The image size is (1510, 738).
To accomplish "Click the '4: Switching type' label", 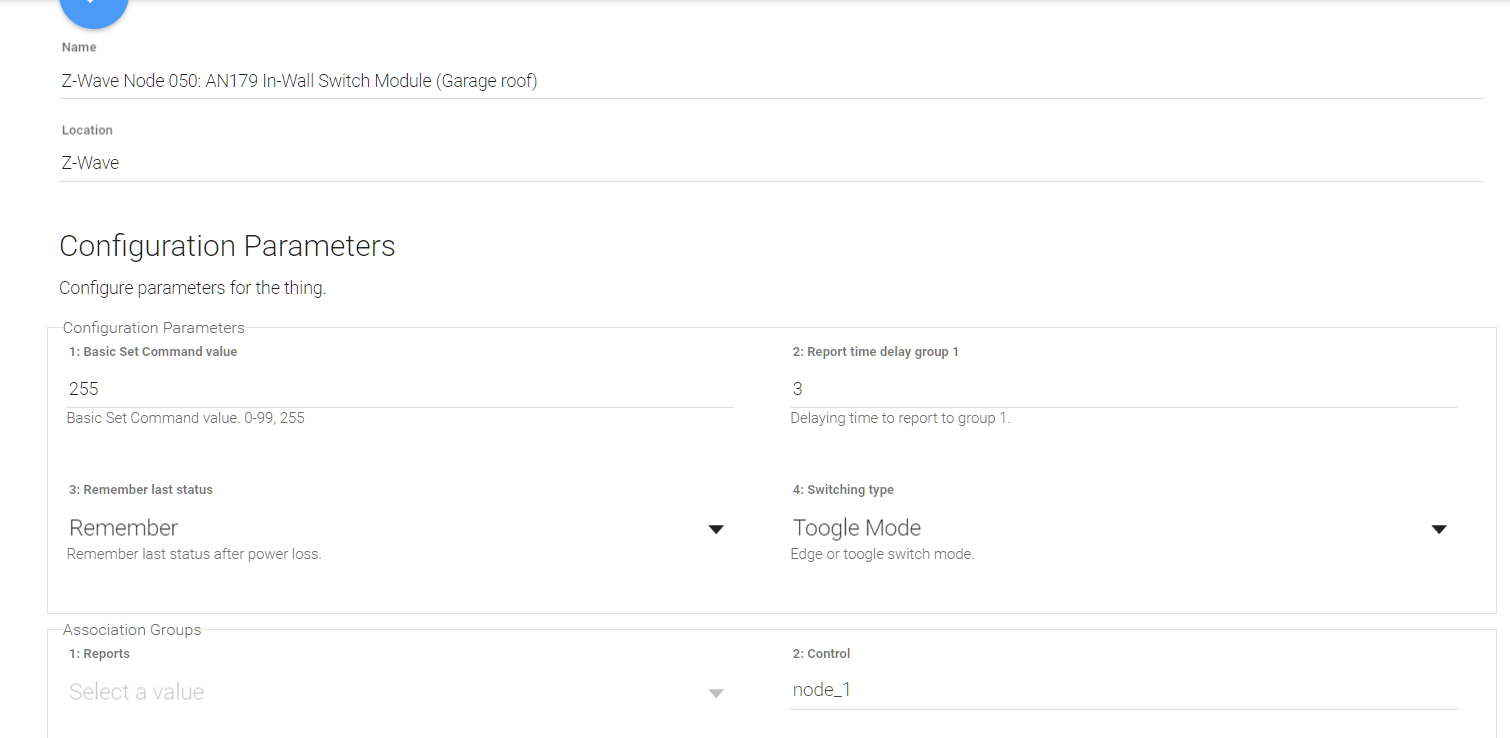I will (x=843, y=490).
